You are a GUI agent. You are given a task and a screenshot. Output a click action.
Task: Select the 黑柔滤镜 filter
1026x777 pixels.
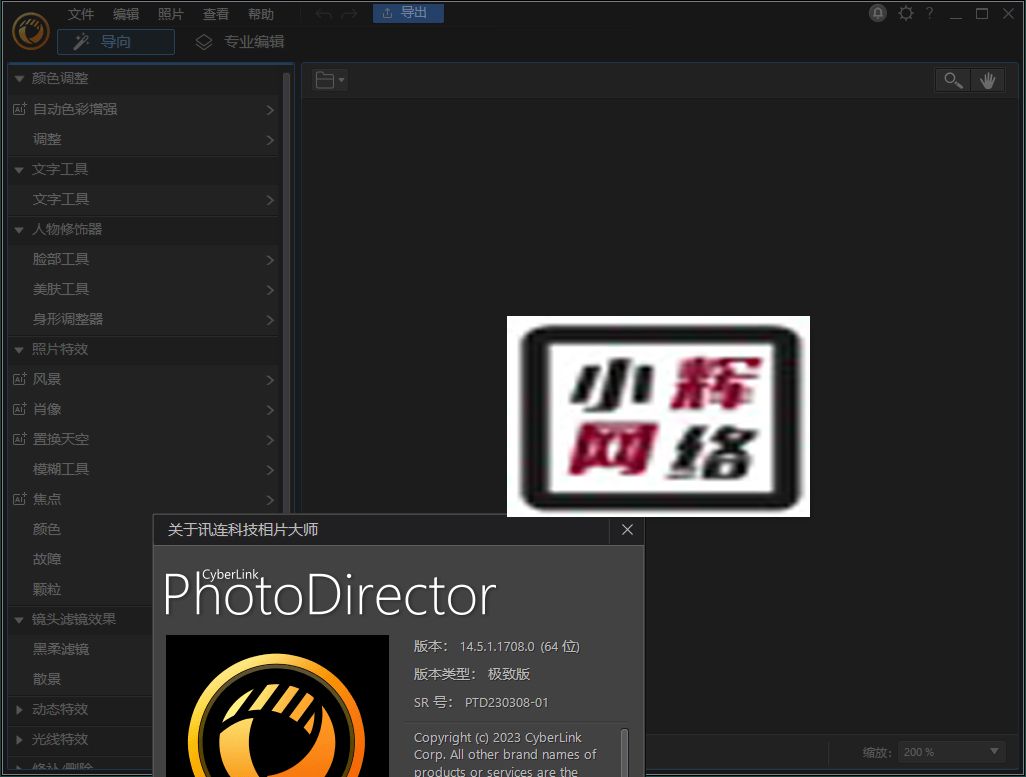(x=61, y=649)
